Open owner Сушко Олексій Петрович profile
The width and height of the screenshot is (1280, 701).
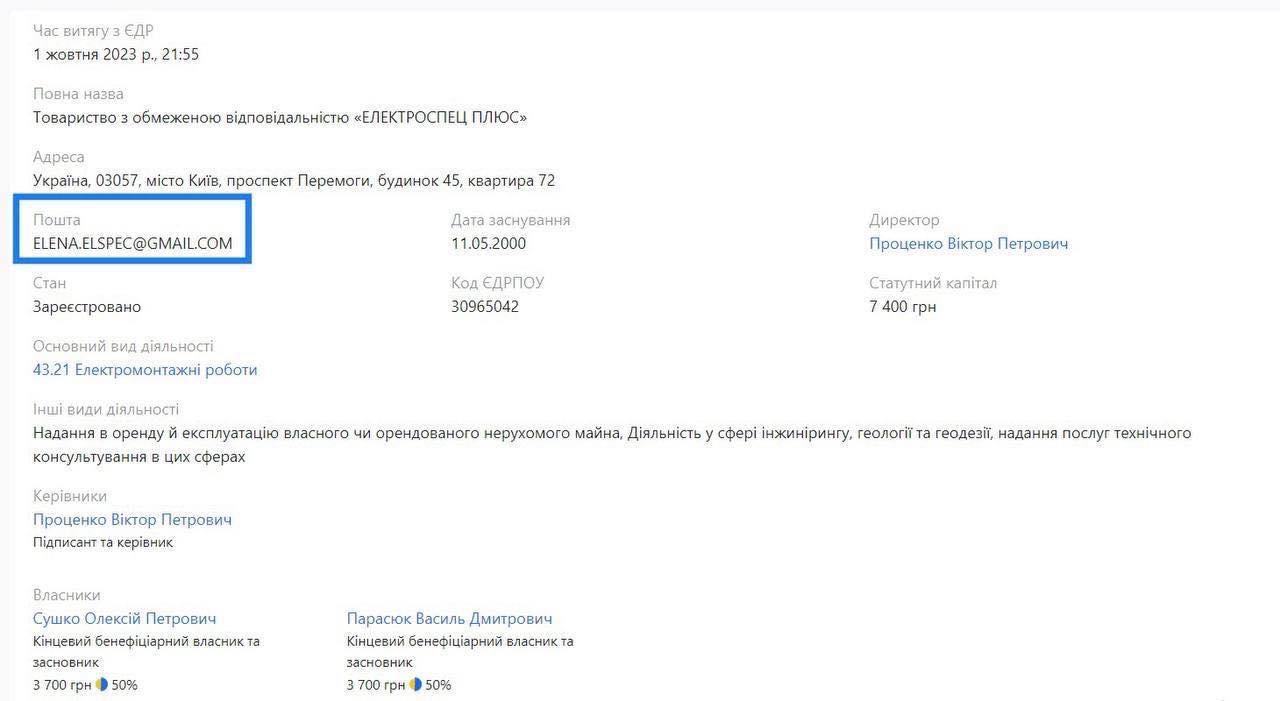click(x=124, y=619)
